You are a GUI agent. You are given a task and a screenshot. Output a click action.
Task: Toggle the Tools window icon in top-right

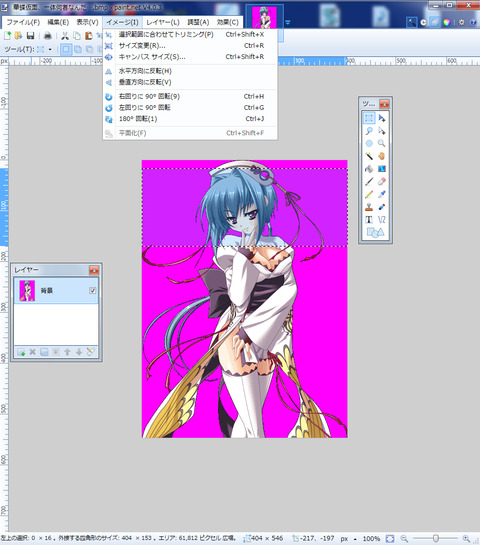click(x=411, y=22)
